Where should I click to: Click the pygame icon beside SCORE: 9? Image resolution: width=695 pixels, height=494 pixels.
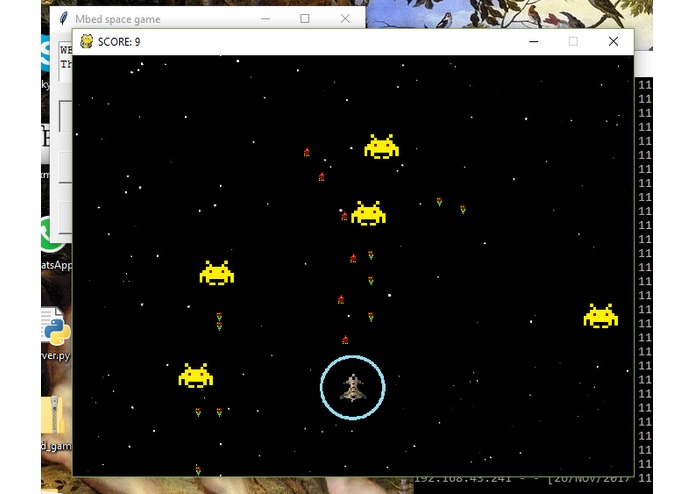86,41
